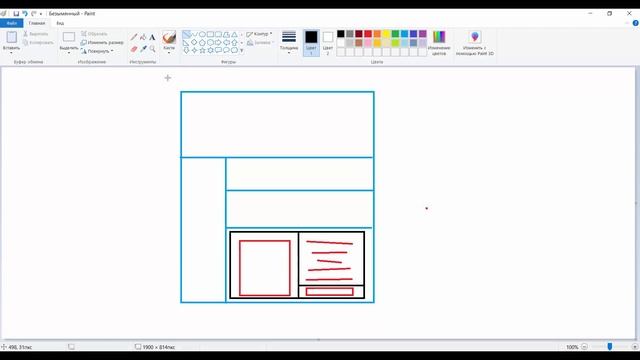Select the Right triangle shape
640x360 pixels.
tap(186, 42)
